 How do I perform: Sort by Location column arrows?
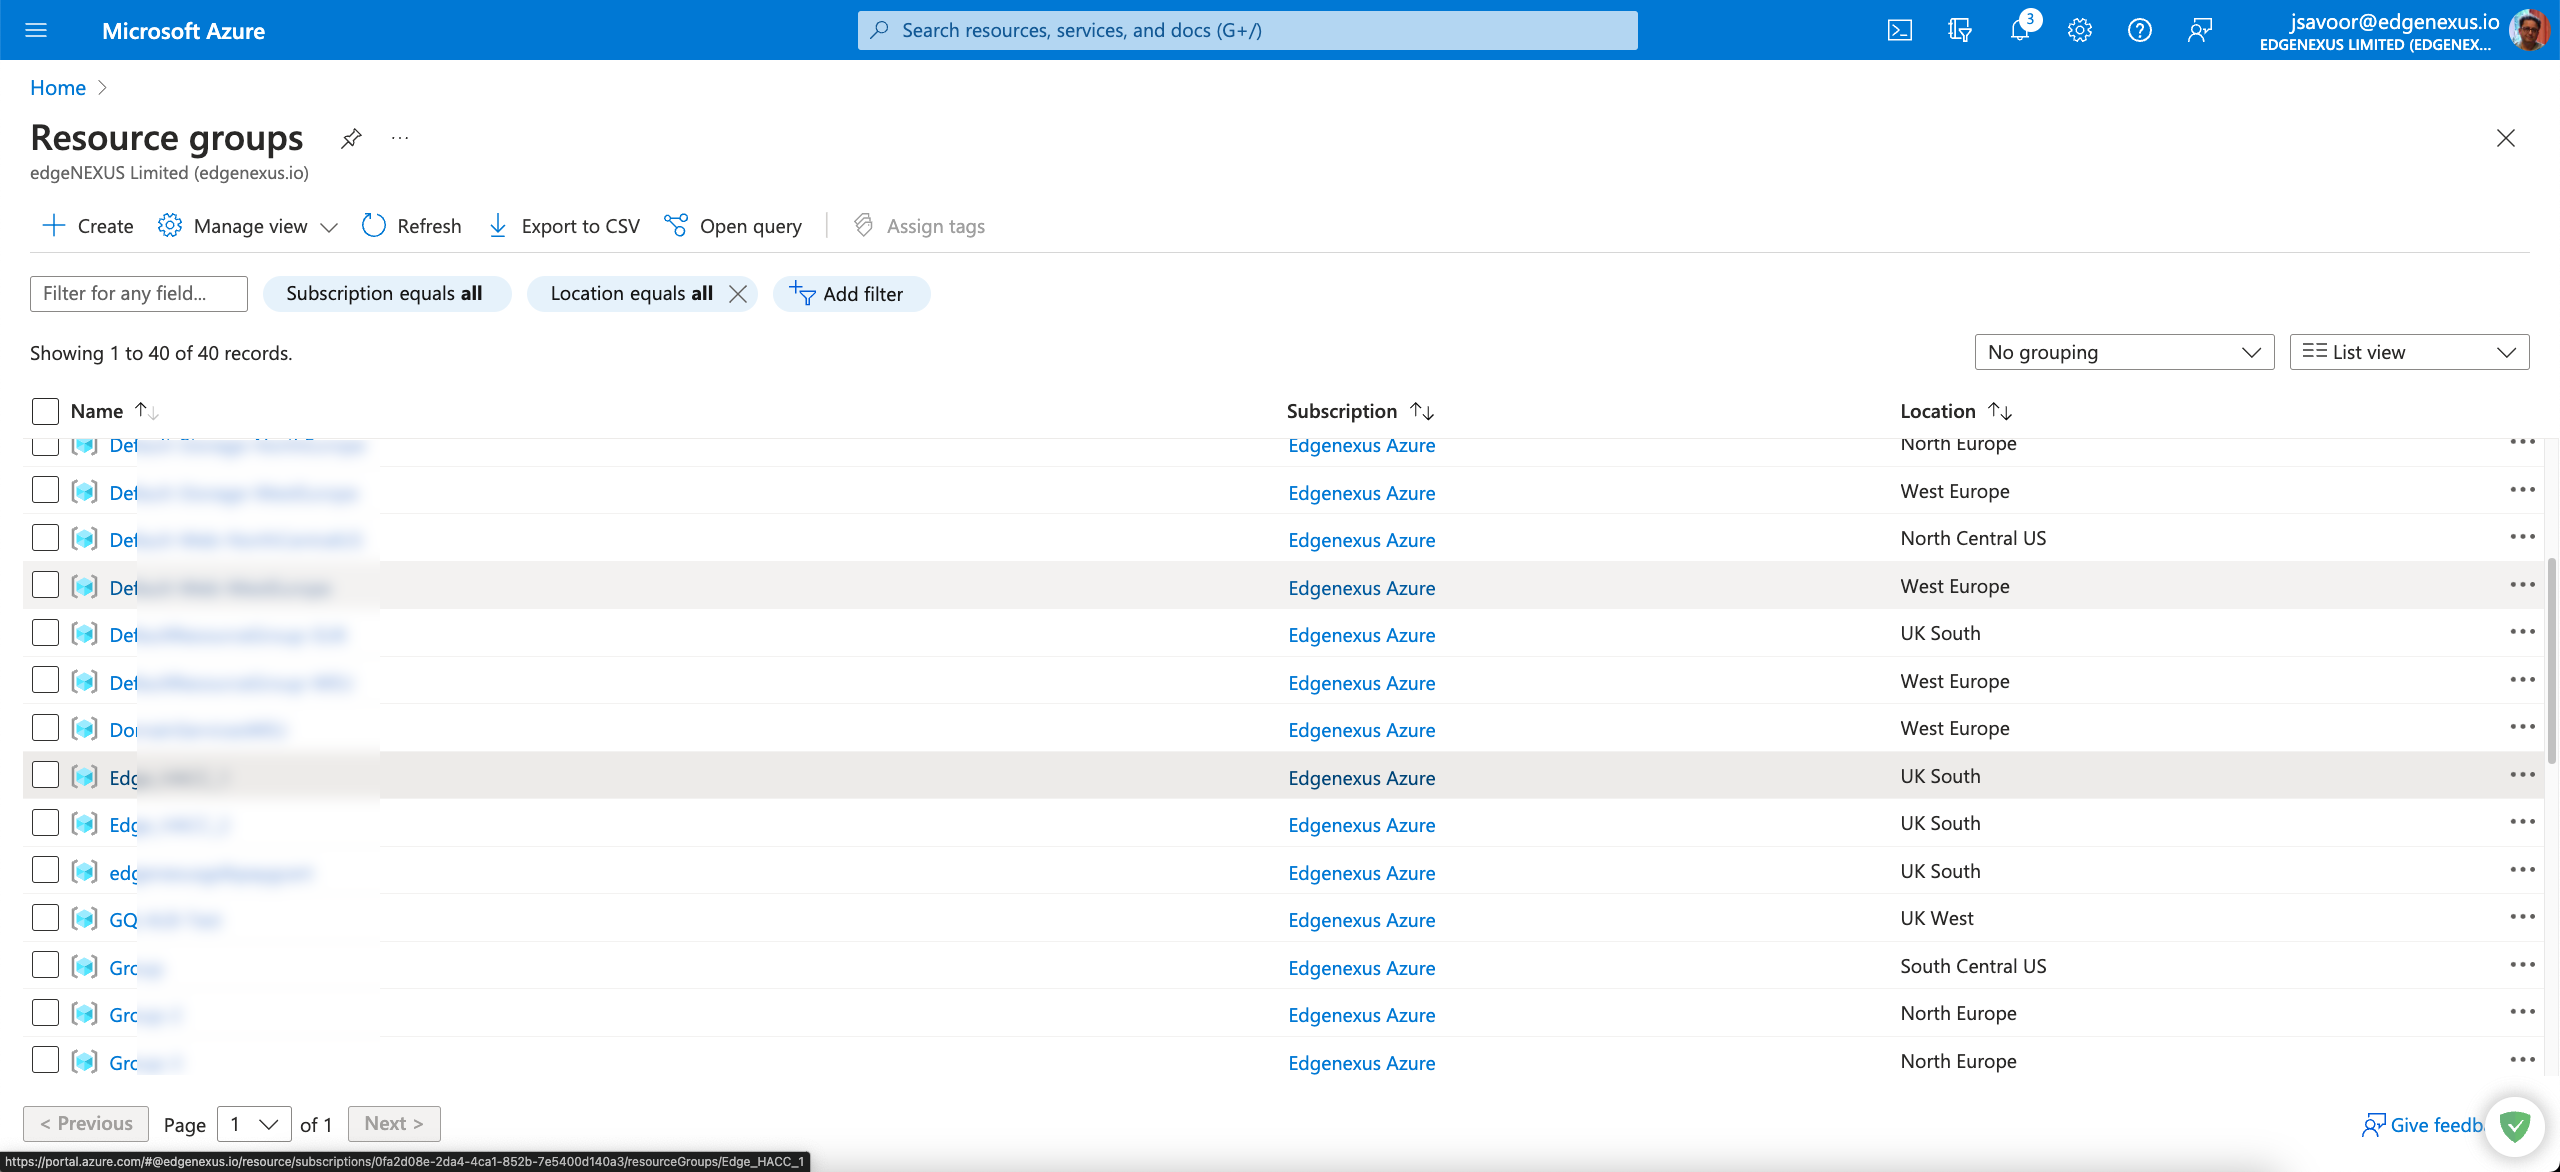2000,411
